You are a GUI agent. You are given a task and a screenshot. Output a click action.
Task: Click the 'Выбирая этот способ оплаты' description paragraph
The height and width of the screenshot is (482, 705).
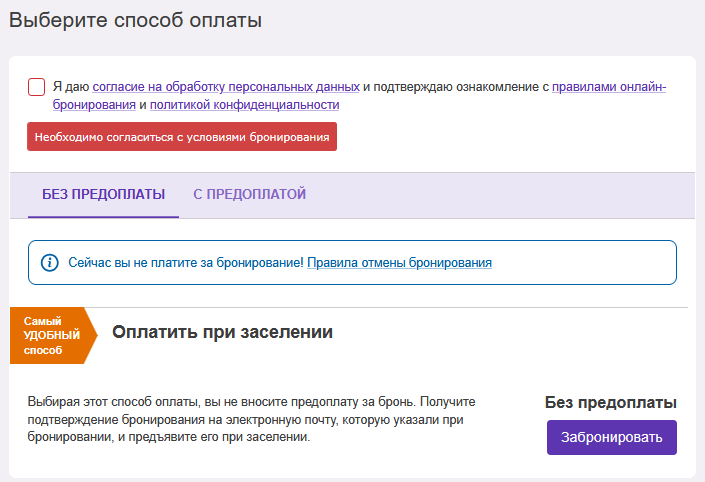tap(251, 419)
